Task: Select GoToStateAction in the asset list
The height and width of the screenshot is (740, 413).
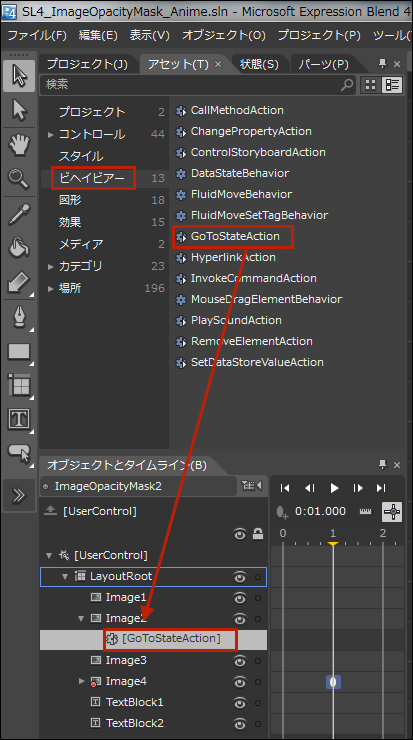Action: [x=234, y=236]
